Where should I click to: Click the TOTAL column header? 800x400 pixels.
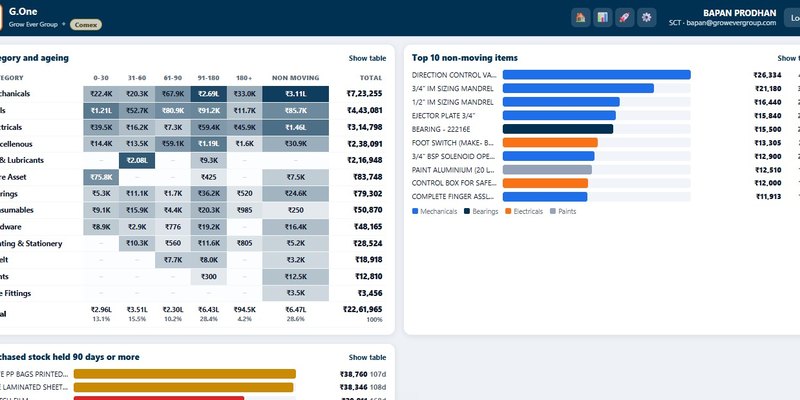point(371,78)
